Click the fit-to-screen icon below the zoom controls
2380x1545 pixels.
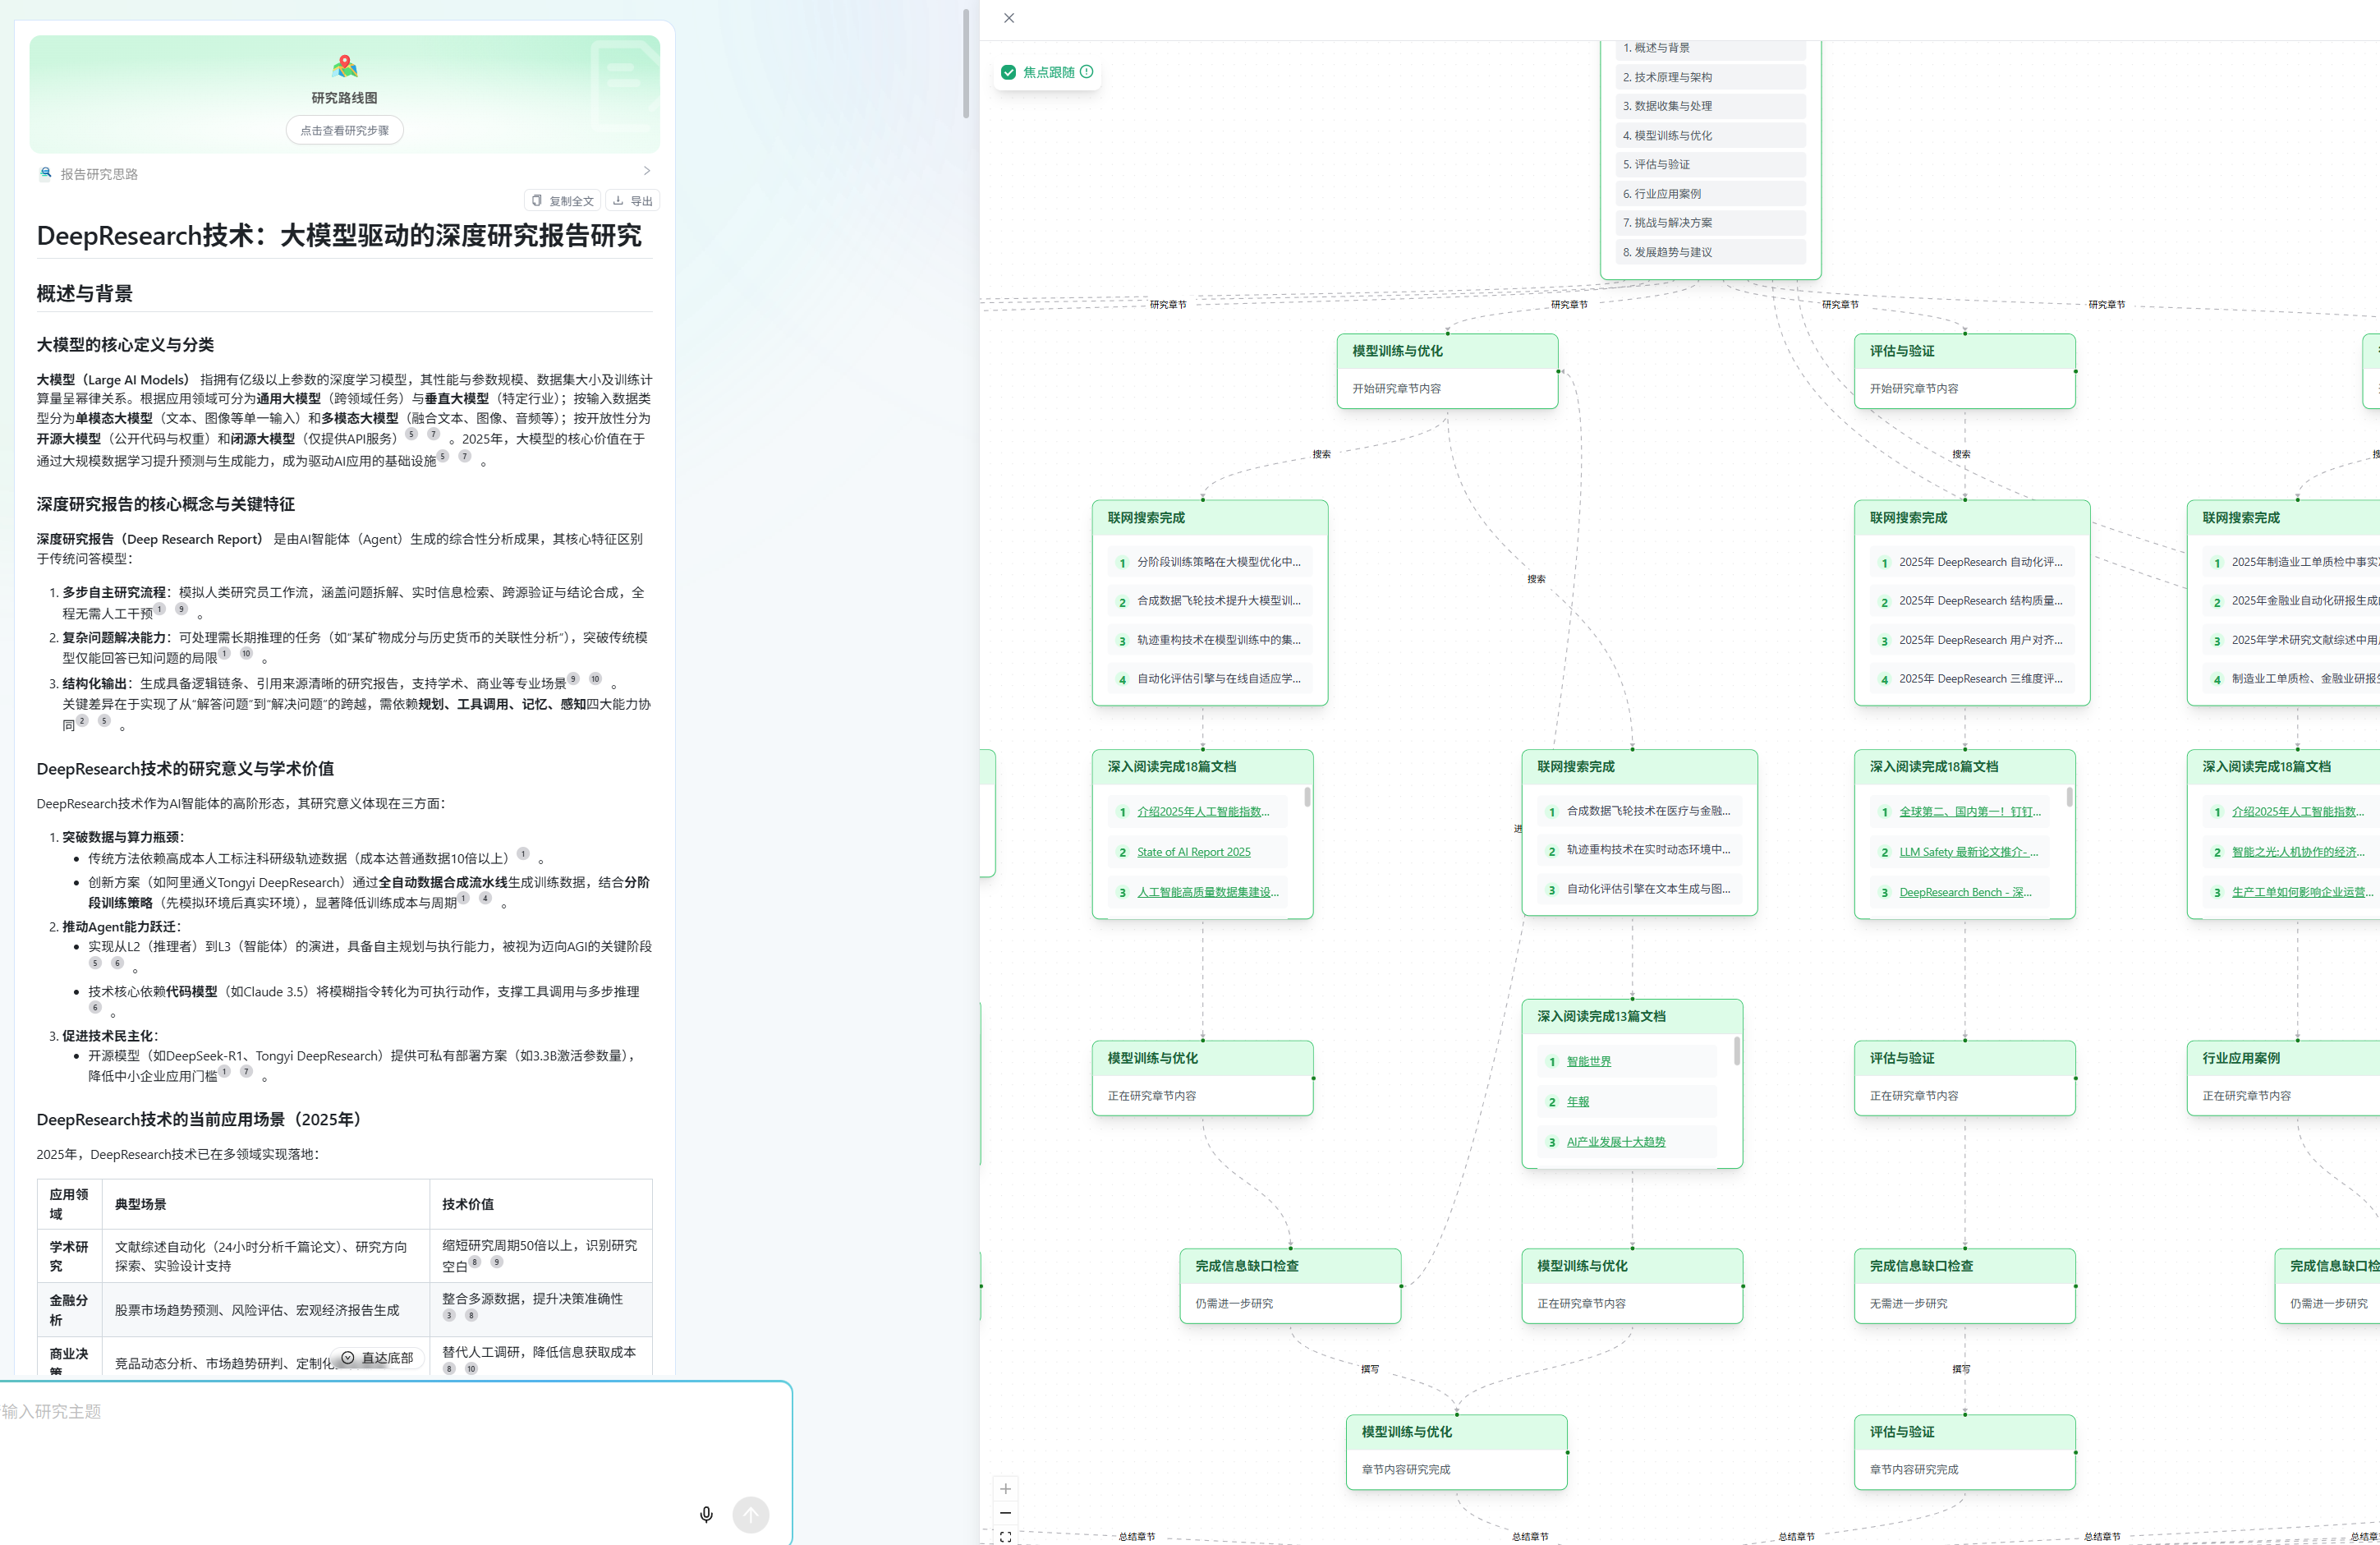click(1006, 1537)
